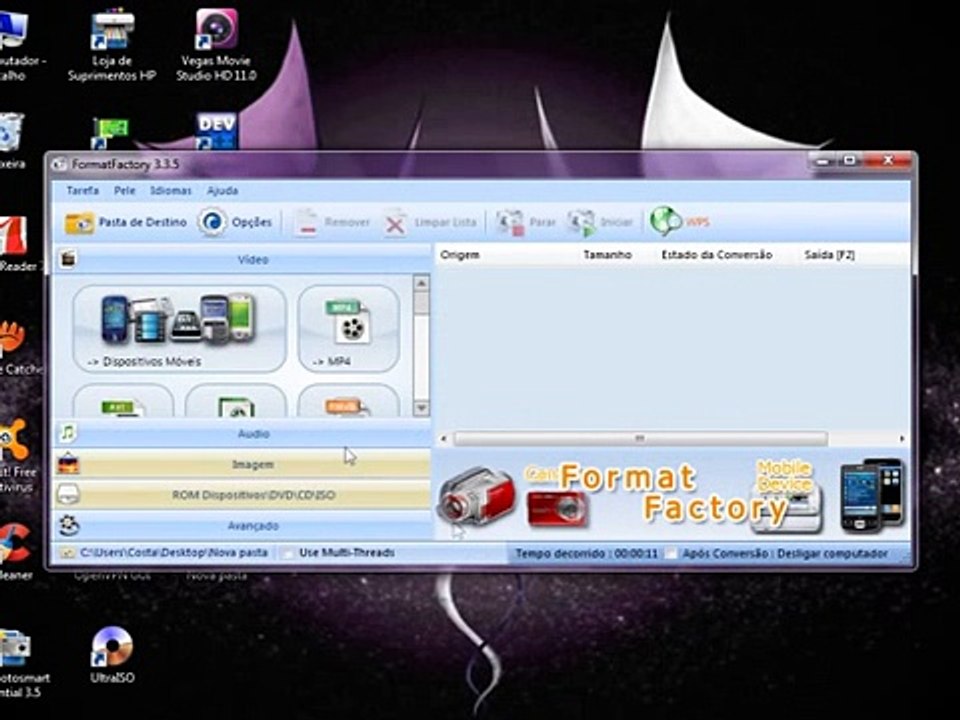Open the Pasta de Destino folder button
The height and width of the screenshot is (720, 960).
[126, 222]
